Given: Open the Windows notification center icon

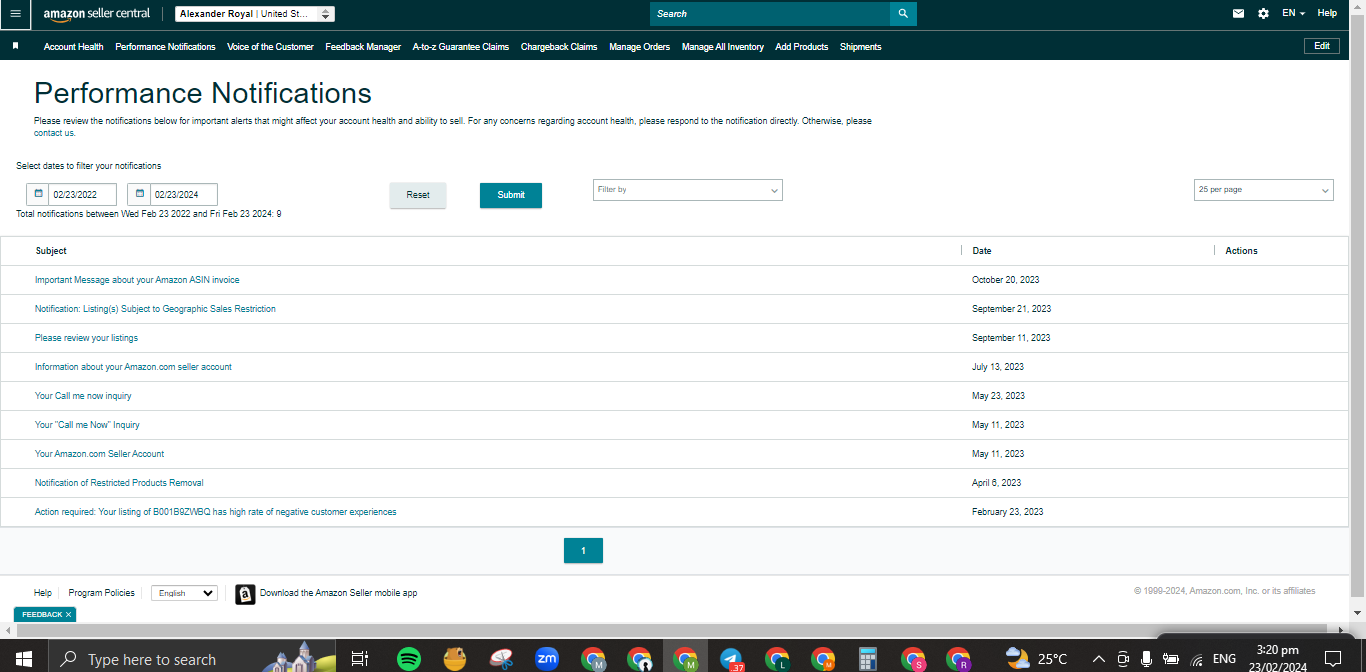Looking at the screenshot, I should [x=1332, y=659].
